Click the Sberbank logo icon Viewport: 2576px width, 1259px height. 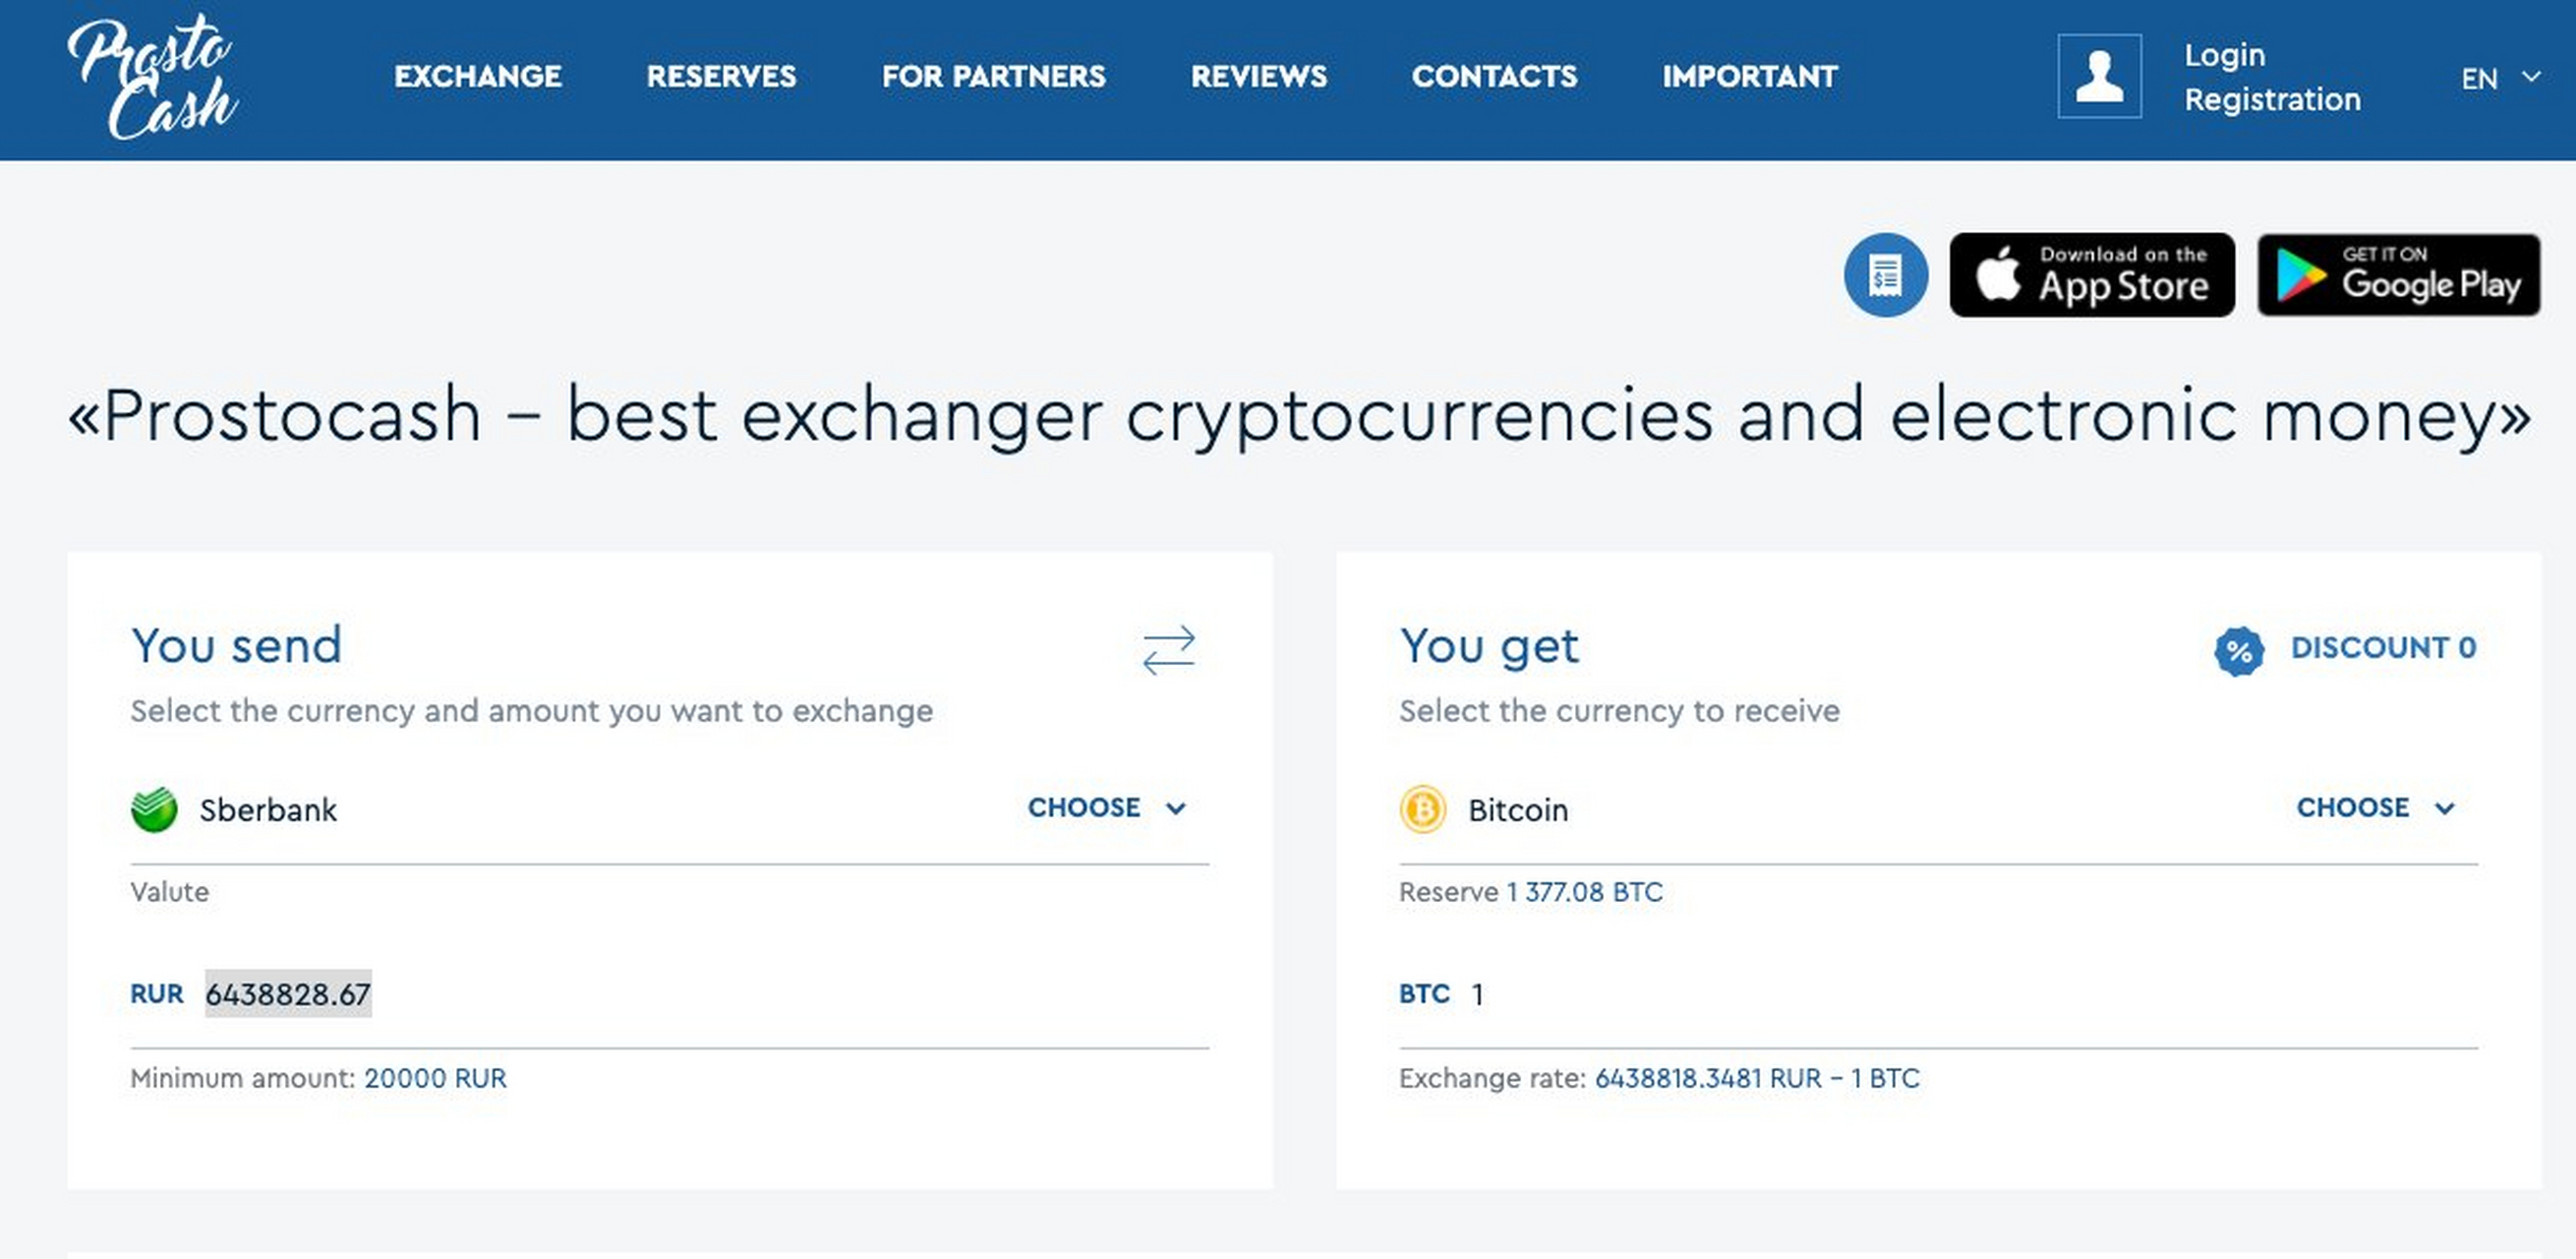[154, 809]
